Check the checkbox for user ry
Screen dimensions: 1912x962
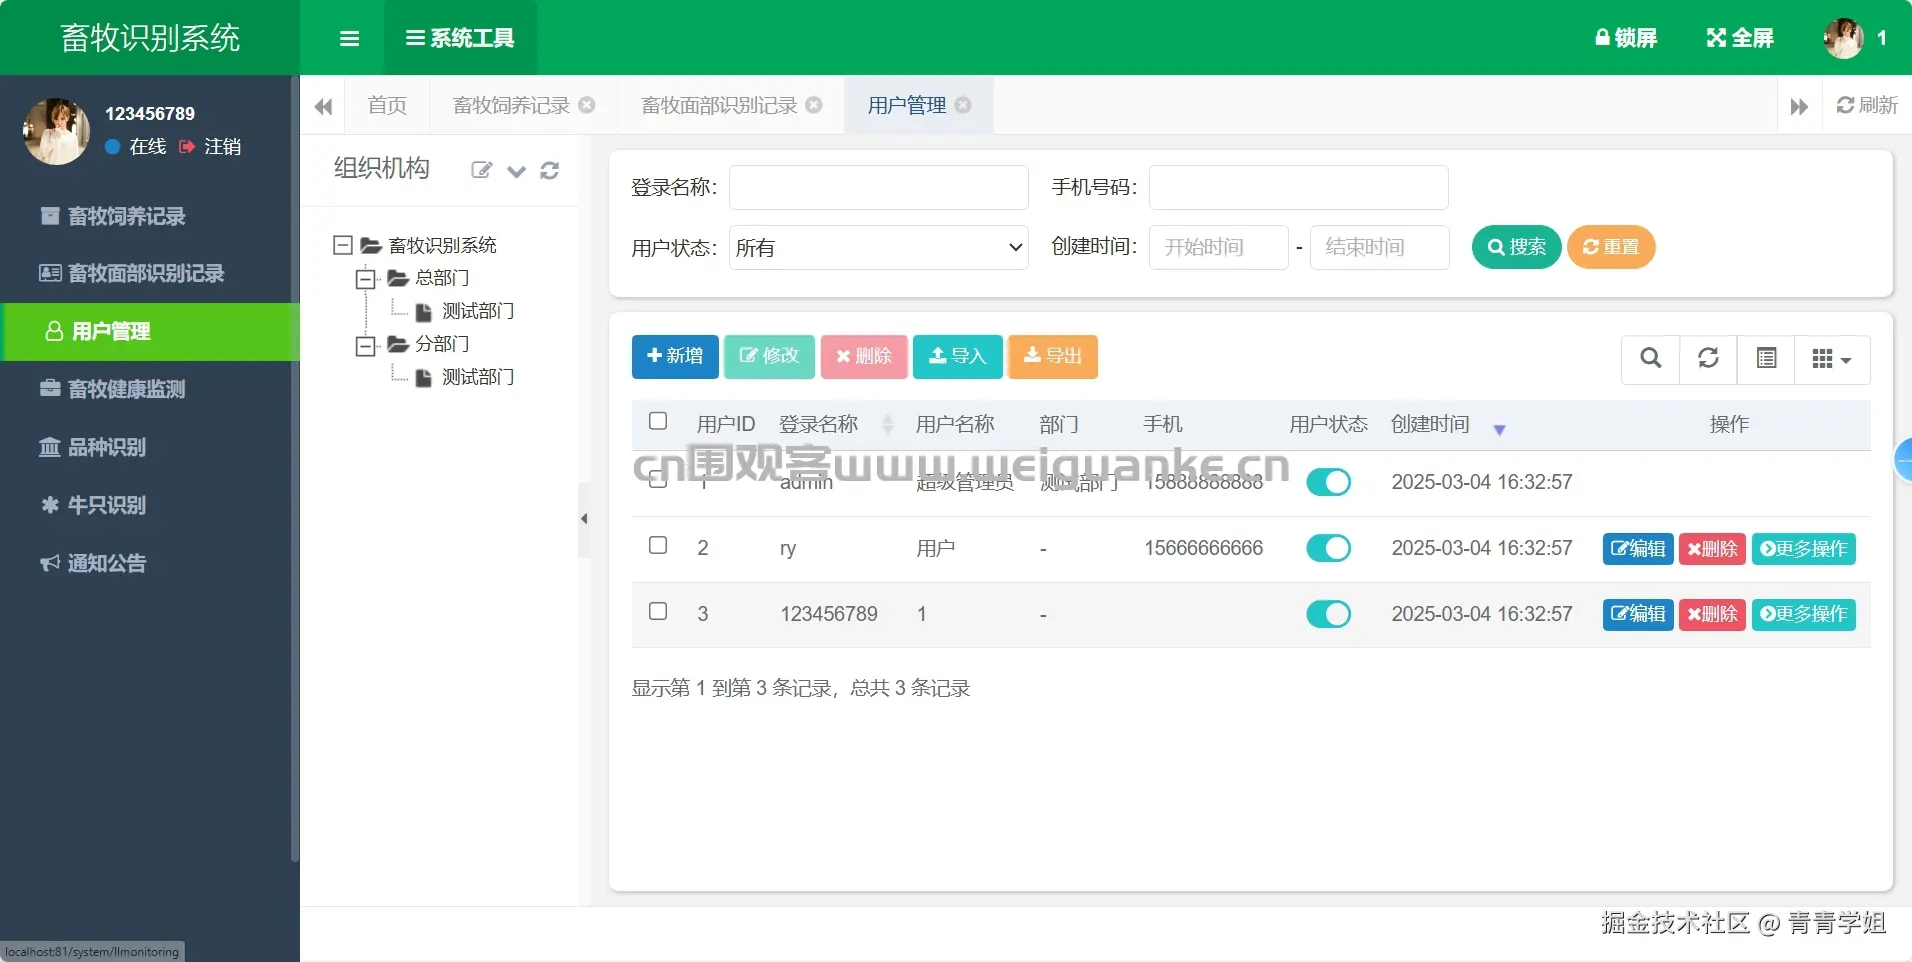658,545
